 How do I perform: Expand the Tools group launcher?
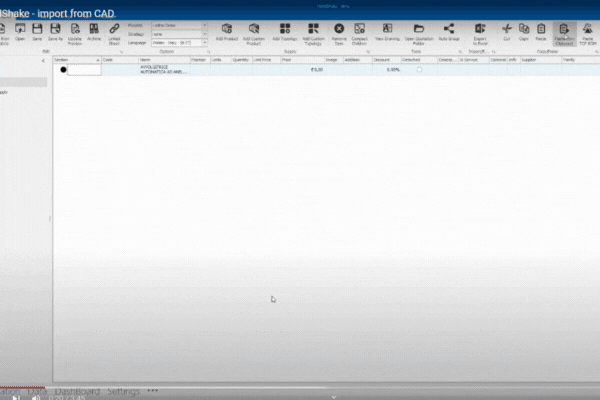[460, 52]
